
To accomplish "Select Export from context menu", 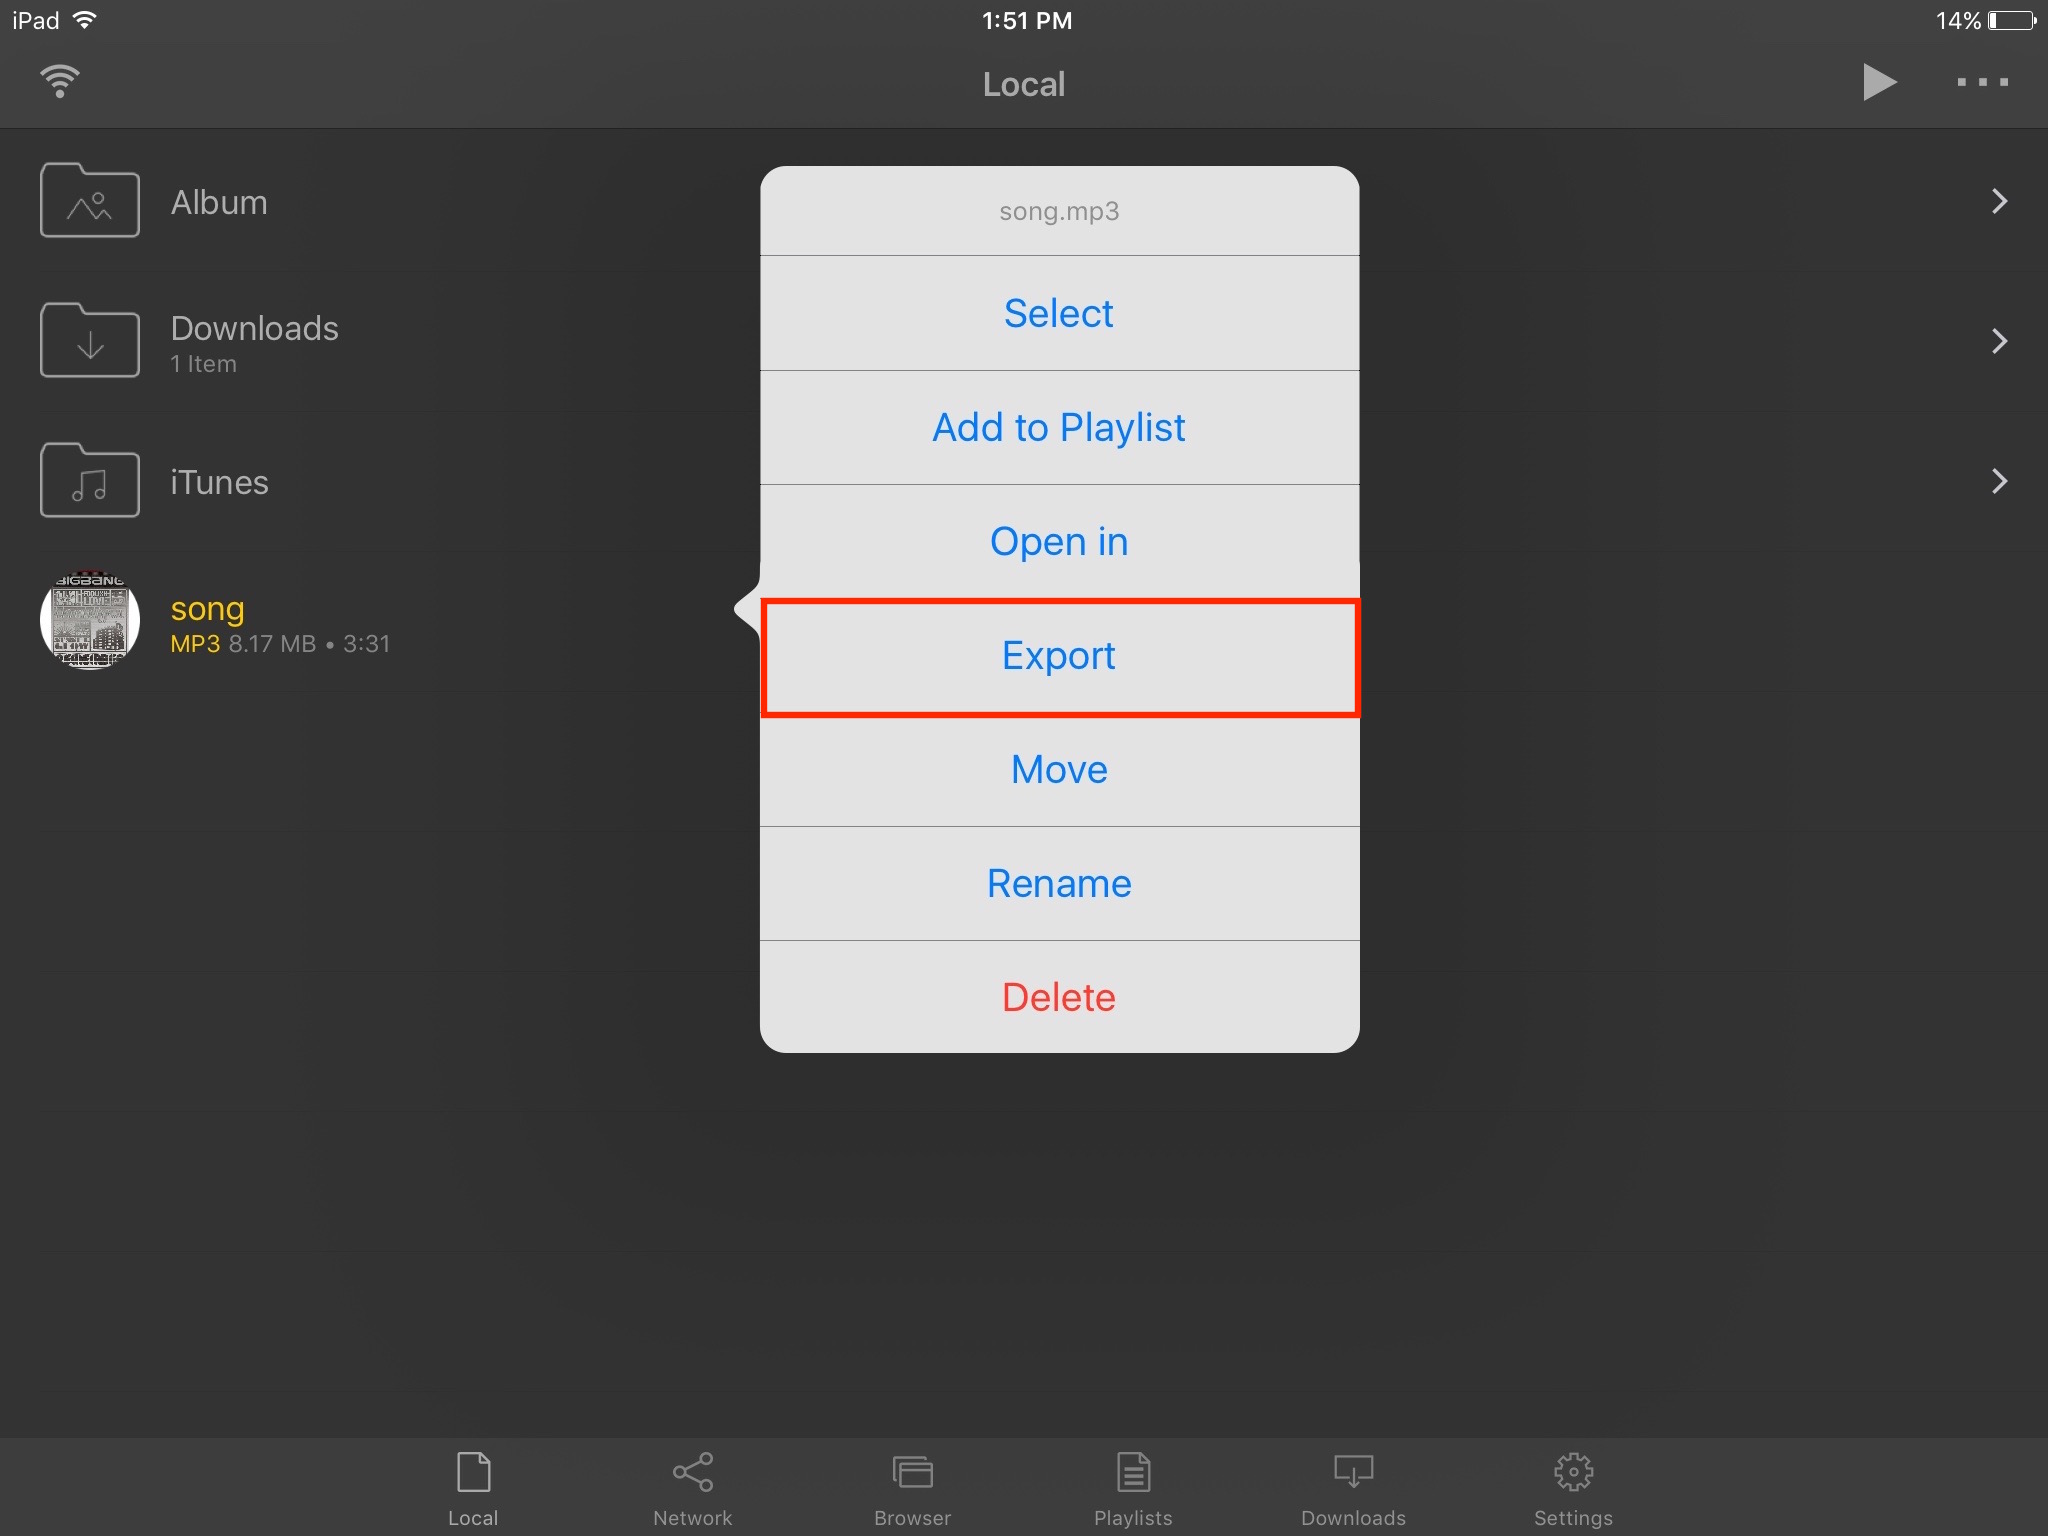I will [x=1058, y=653].
